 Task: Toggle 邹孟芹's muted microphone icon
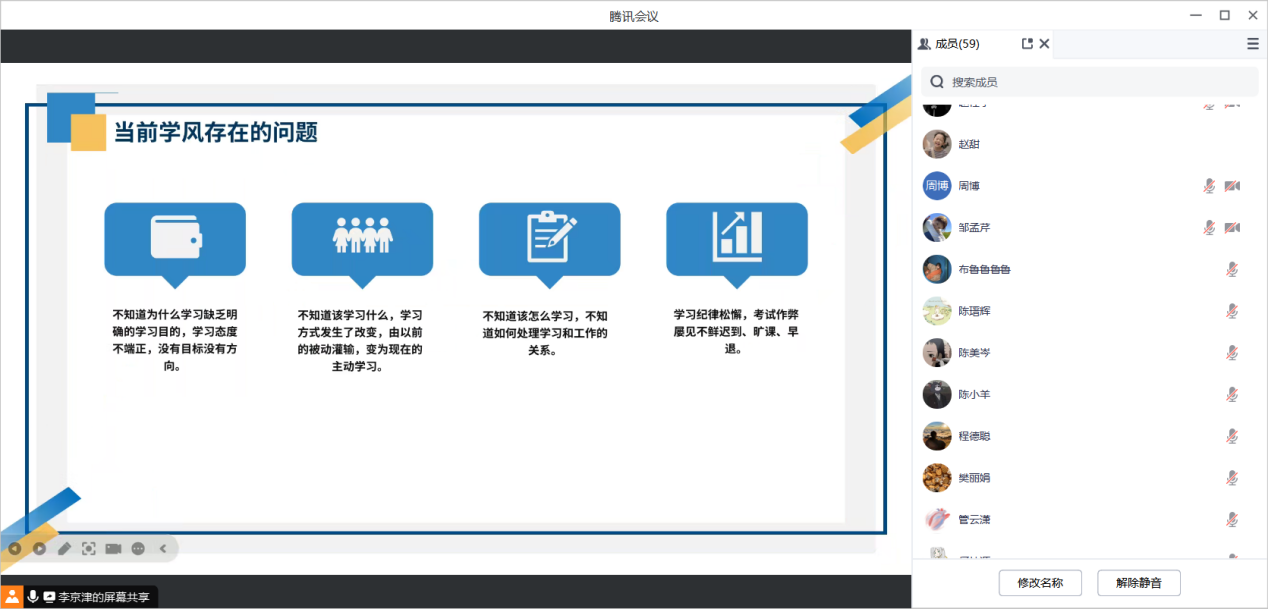click(1209, 228)
